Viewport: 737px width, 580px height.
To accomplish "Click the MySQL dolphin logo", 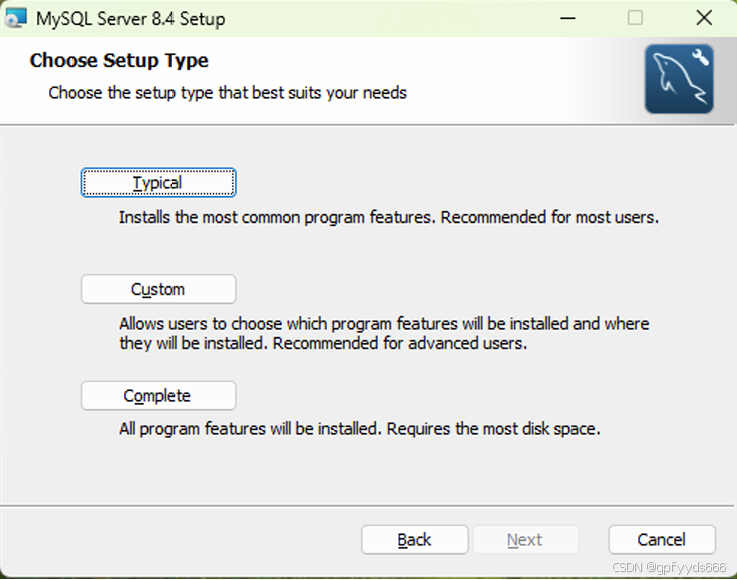I will [679, 79].
